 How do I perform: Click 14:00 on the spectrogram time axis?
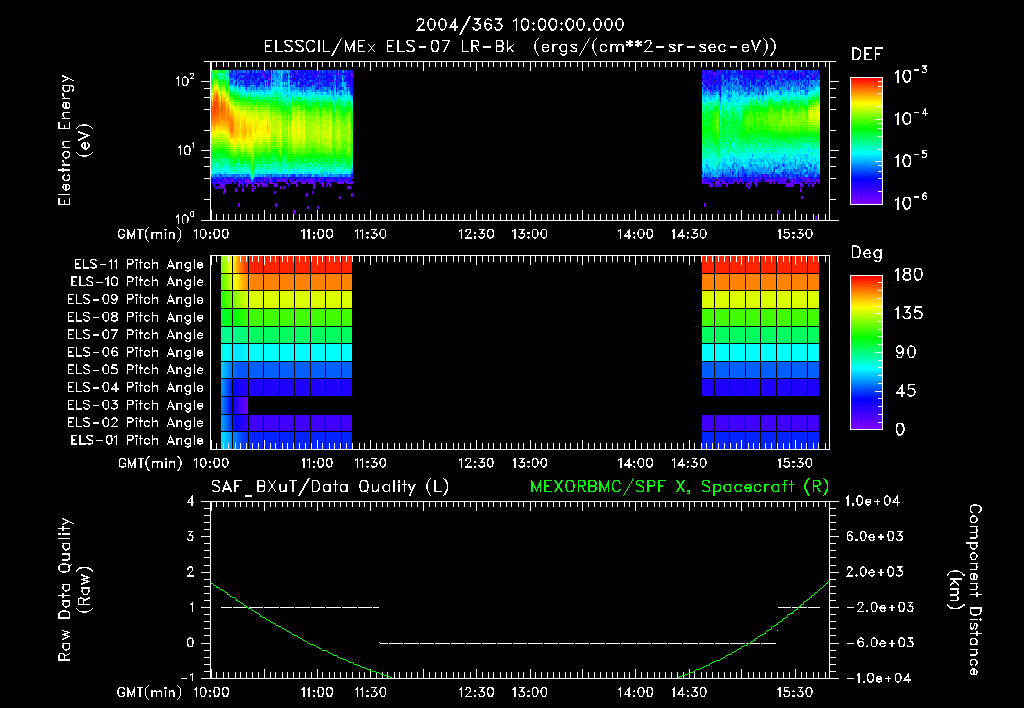635,234
